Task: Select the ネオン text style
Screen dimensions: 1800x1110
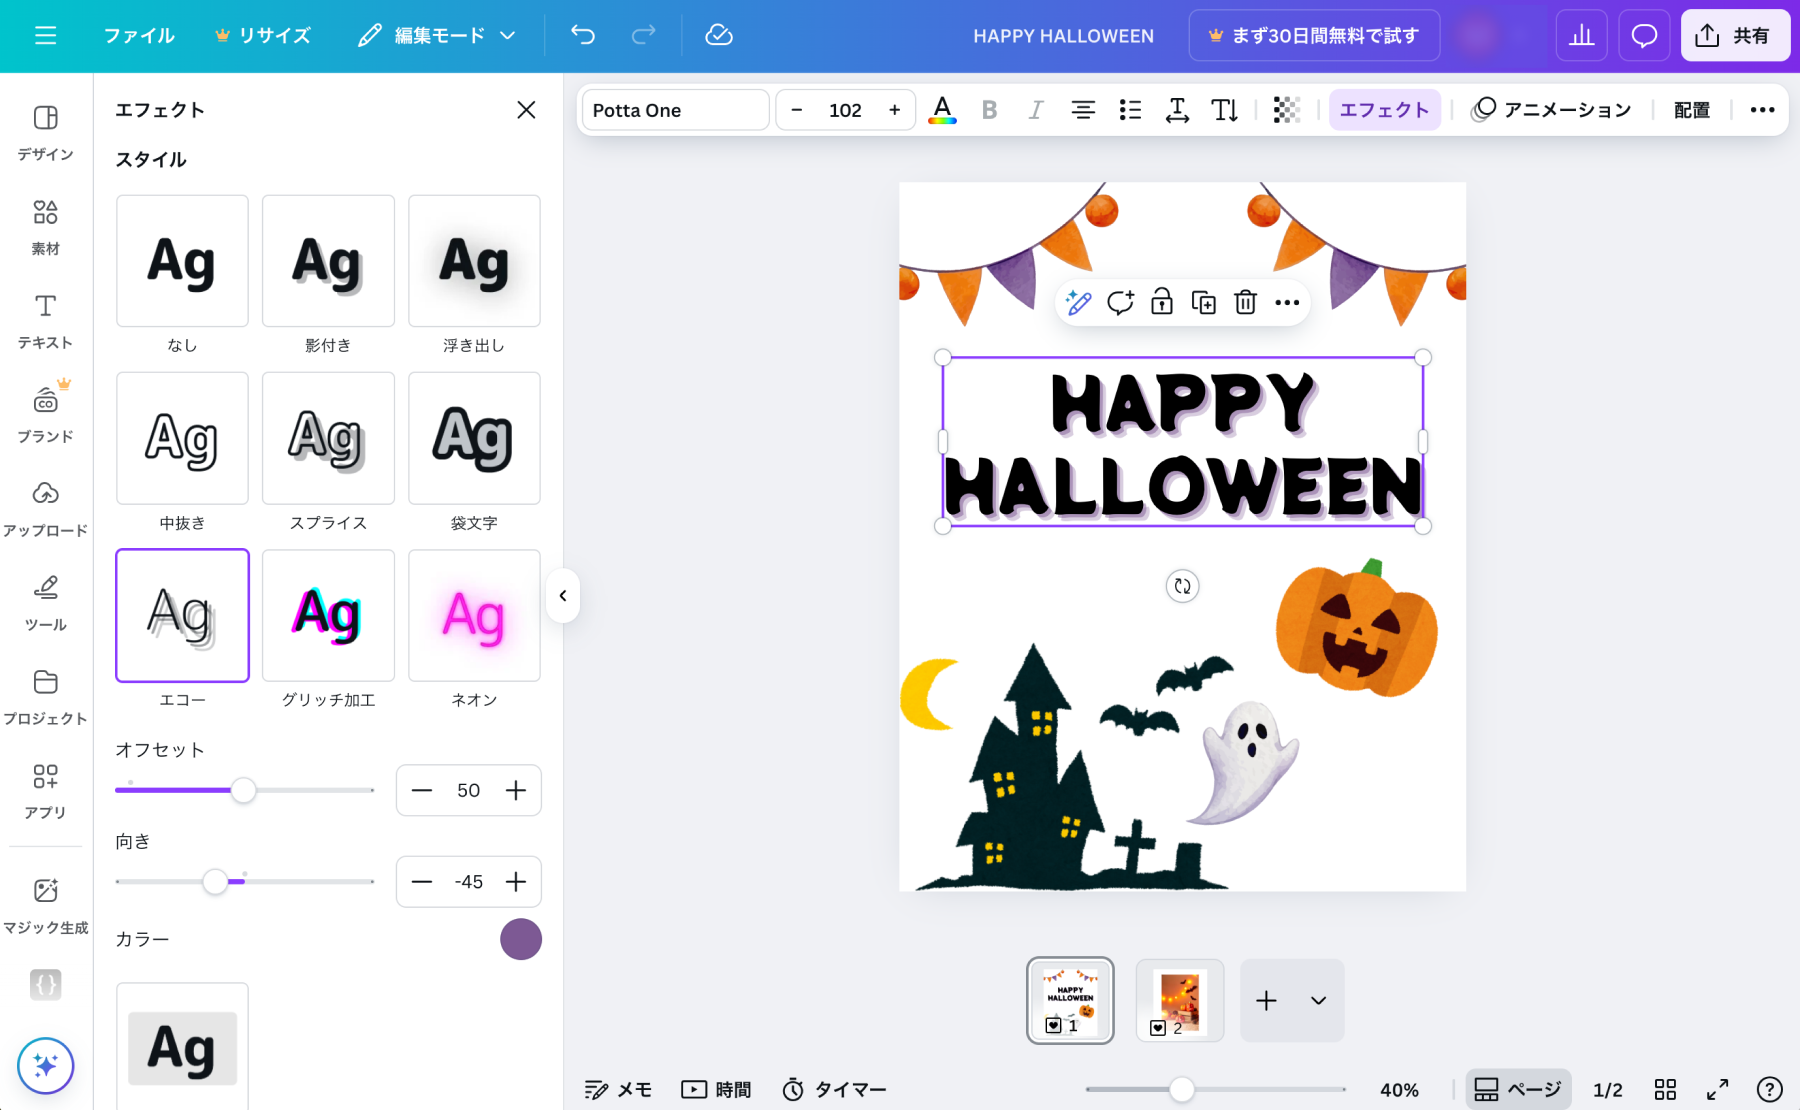Action: (474, 616)
